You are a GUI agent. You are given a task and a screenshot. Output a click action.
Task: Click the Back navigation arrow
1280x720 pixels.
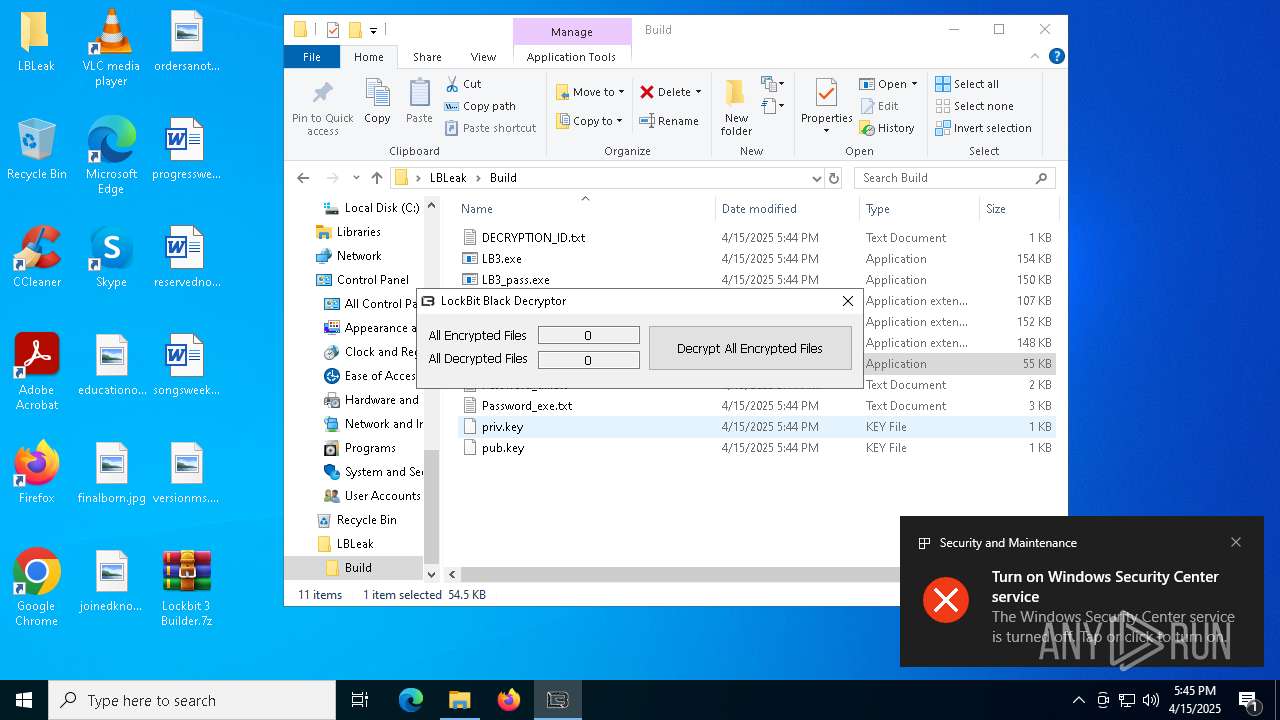pyautogui.click(x=303, y=178)
